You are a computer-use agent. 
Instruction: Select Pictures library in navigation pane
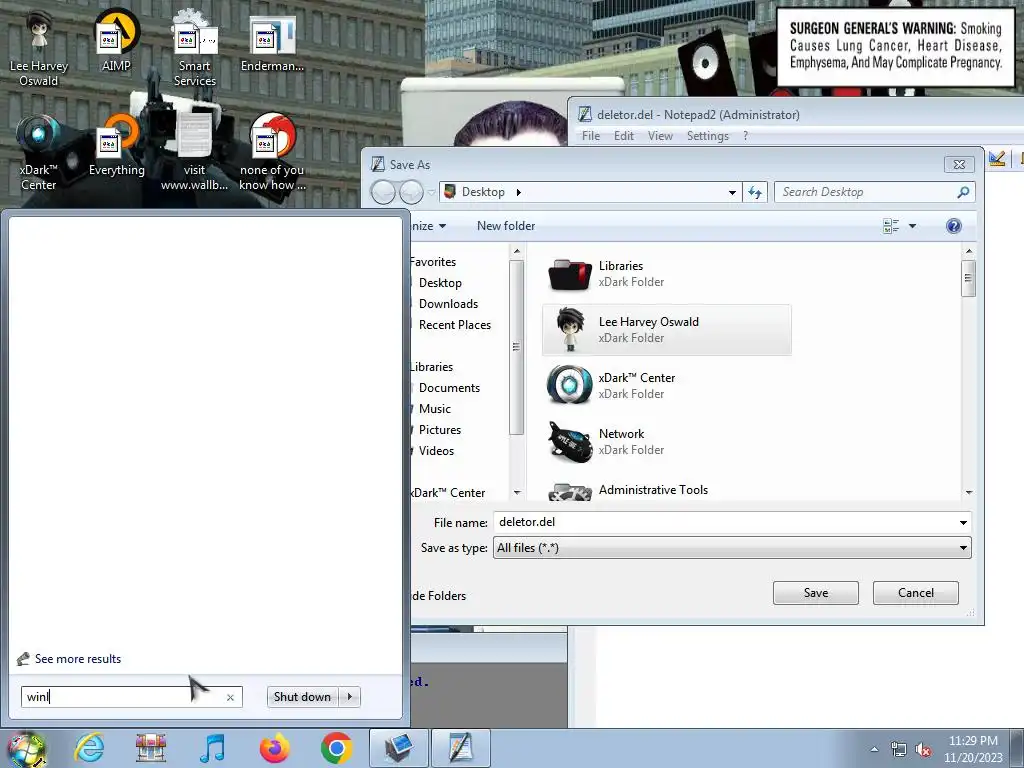440,430
